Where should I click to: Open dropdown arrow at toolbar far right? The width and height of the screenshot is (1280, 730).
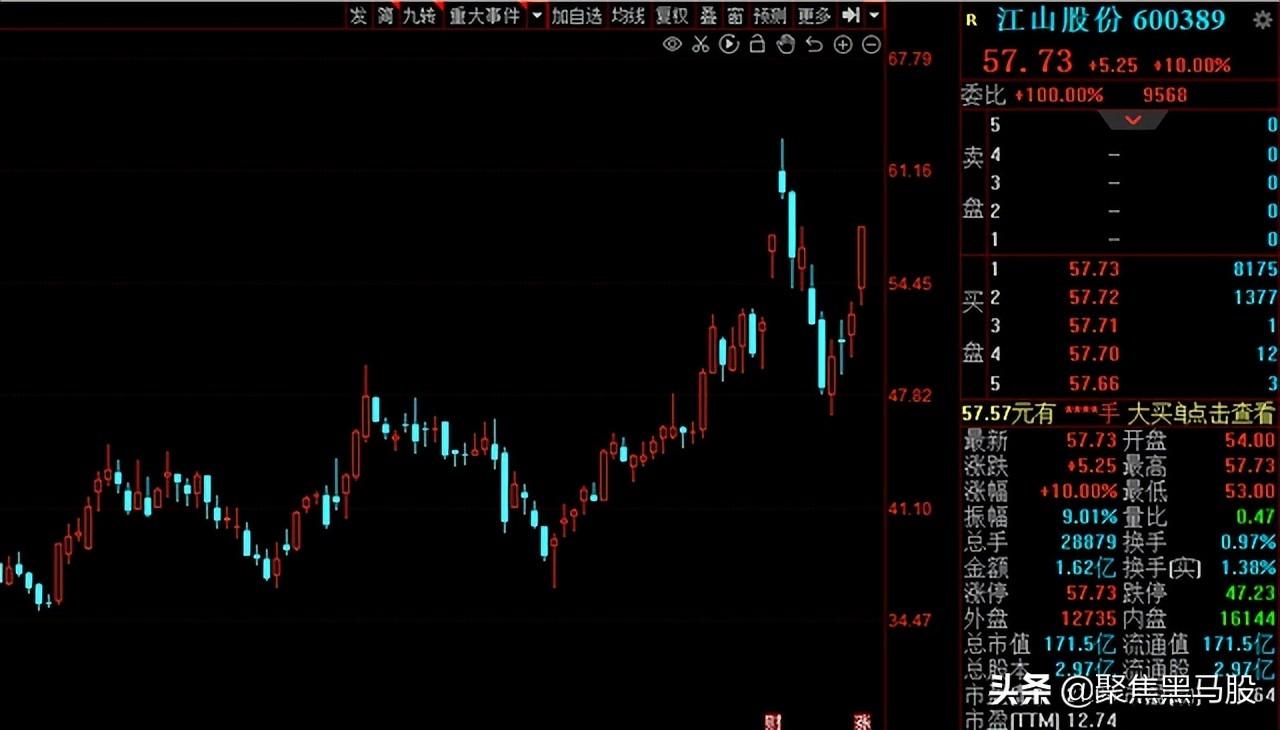(x=875, y=15)
